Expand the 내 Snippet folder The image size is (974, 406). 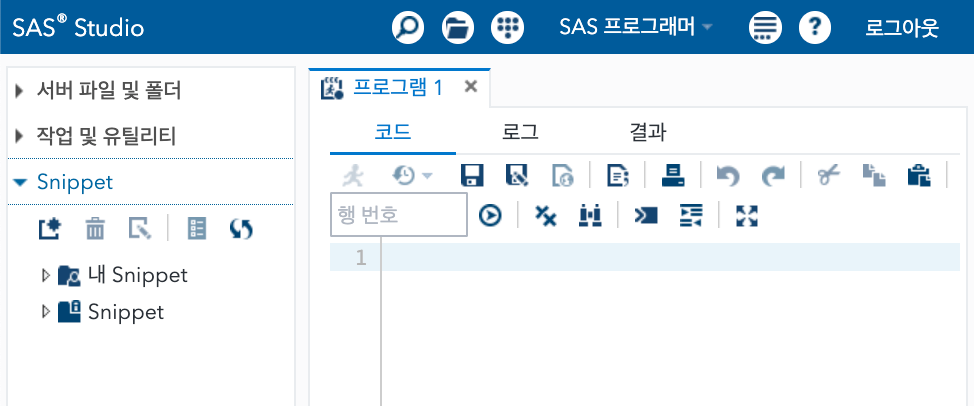pyautogui.click(x=45, y=275)
